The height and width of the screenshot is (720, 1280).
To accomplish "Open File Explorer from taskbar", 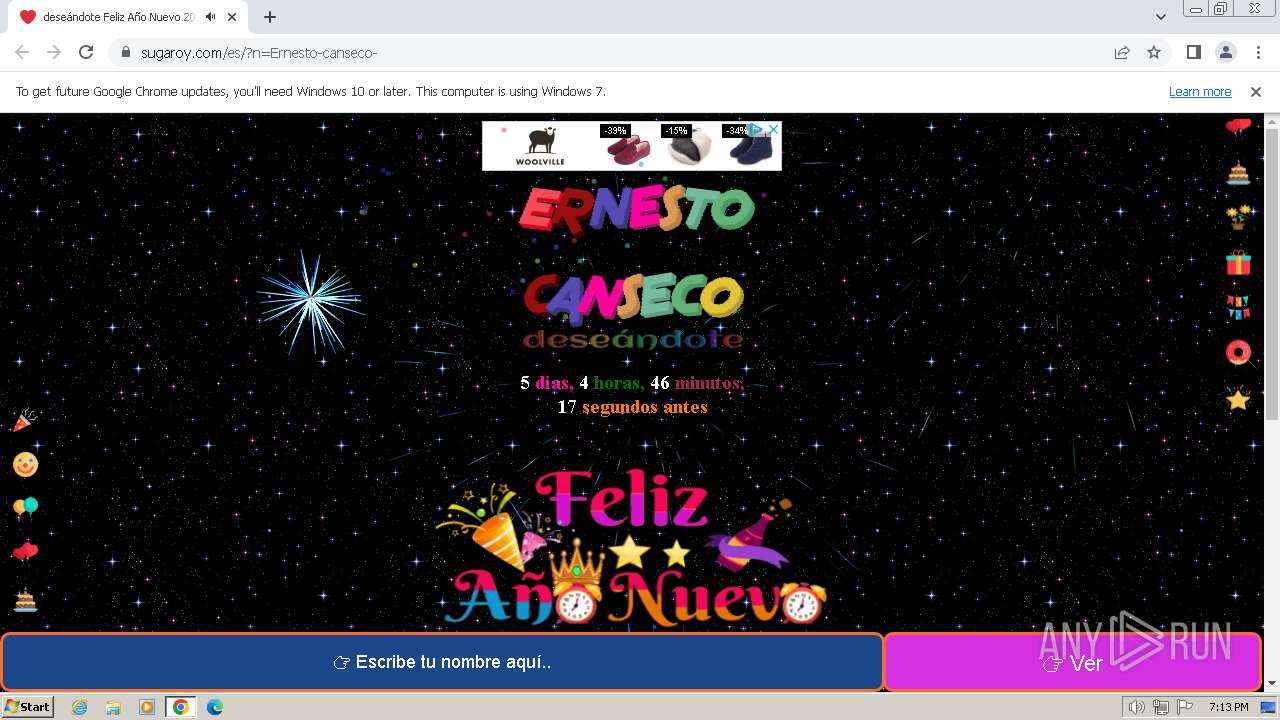I will click(x=113, y=707).
